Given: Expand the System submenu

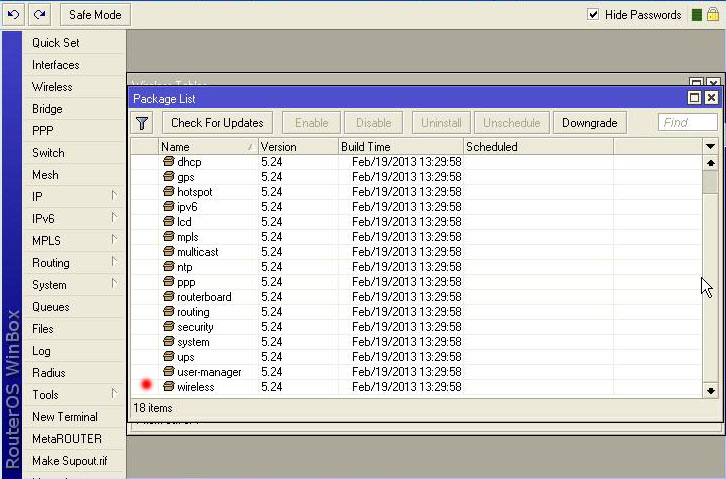Looking at the screenshot, I should coord(114,284).
